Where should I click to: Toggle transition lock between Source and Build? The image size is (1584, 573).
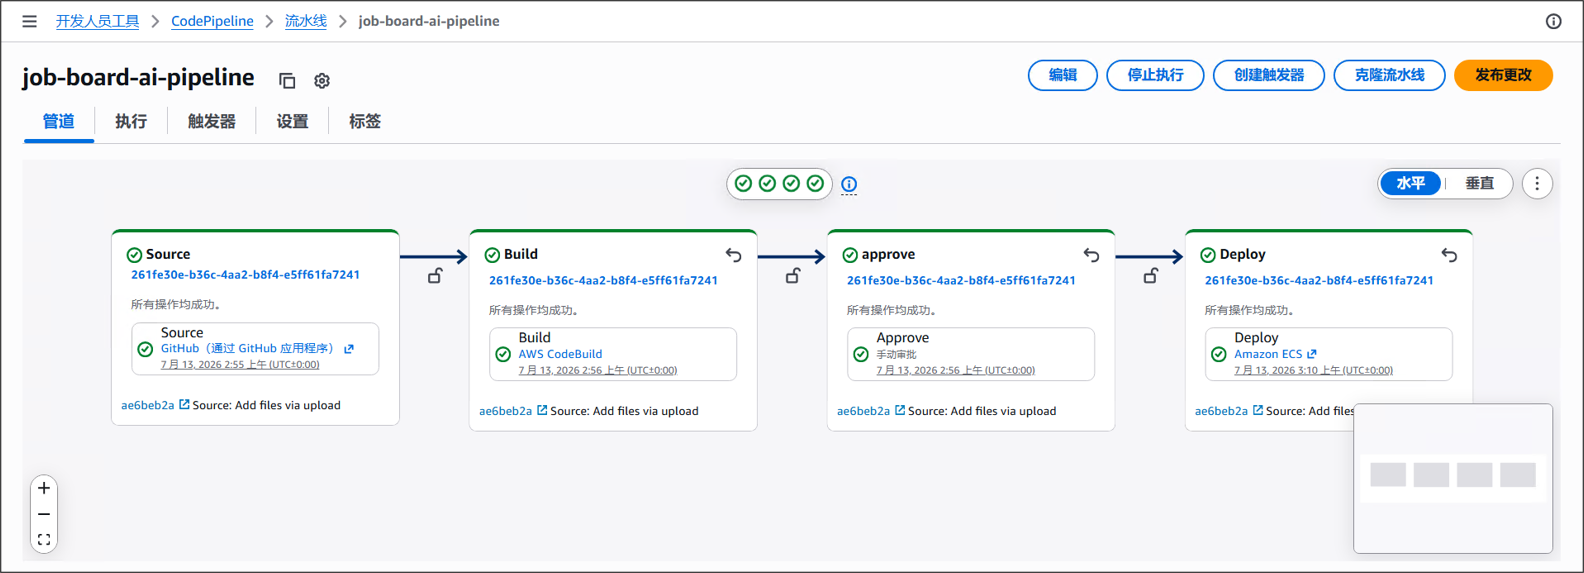pos(435,276)
